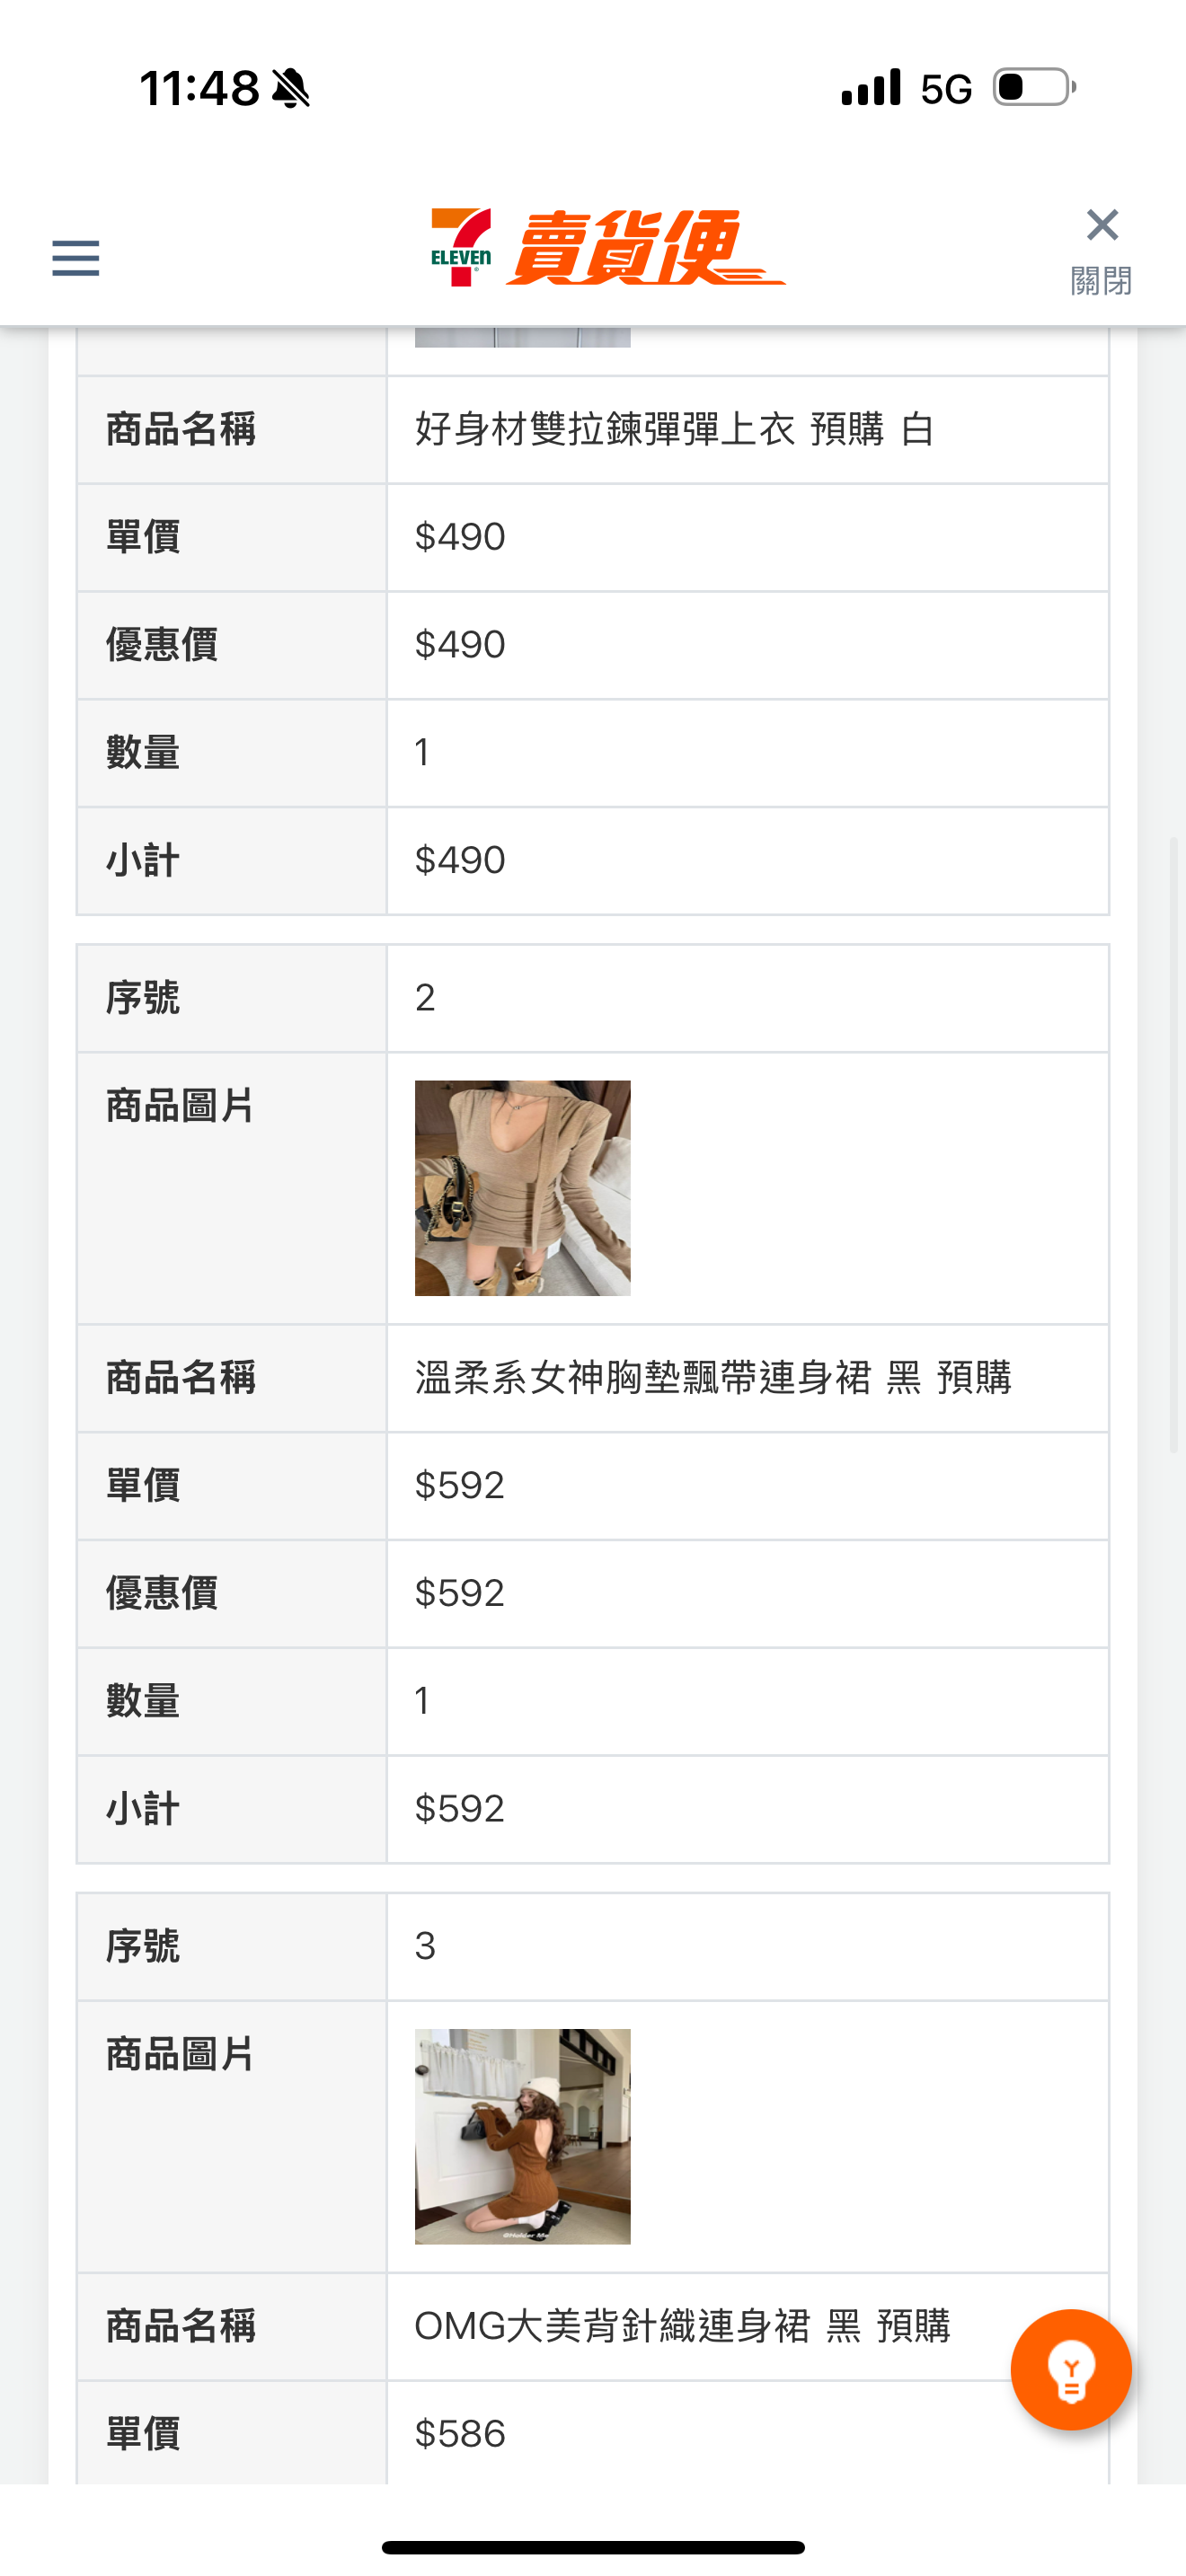The image size is (1186, 2576).
Task: Open the brown knit dress thumbnail
Action: point(523,2136)
